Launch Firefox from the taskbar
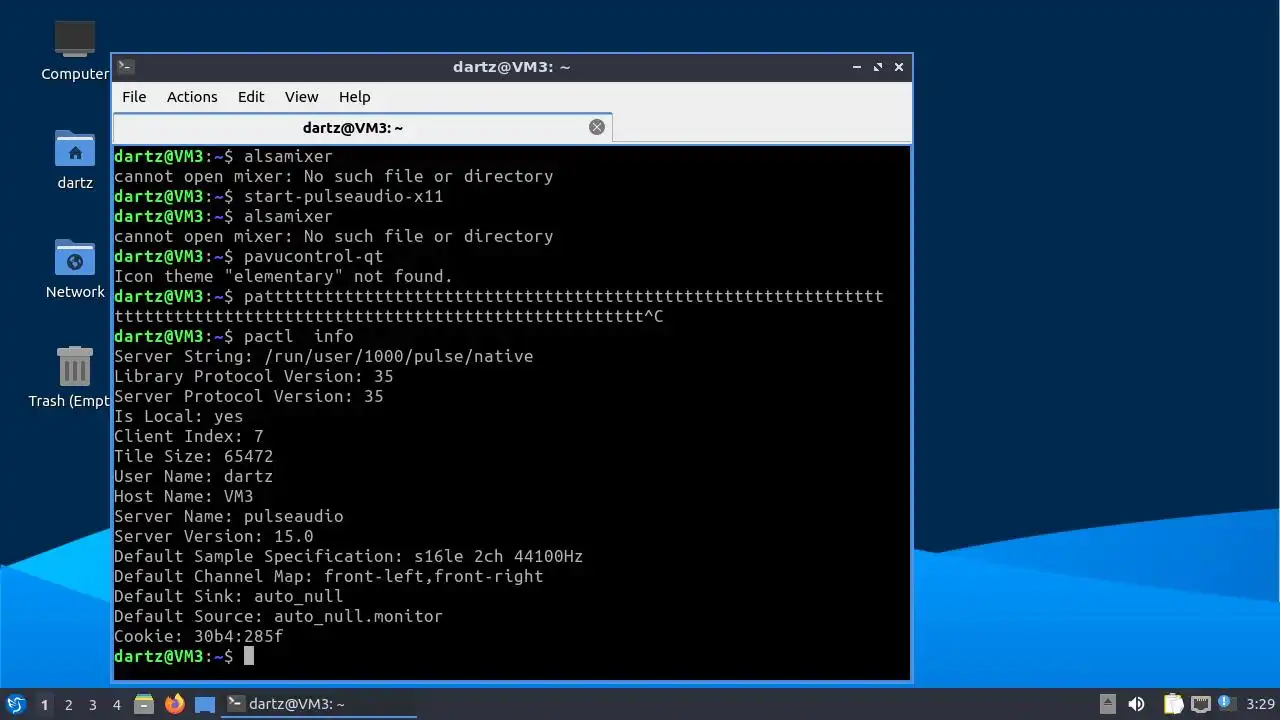This screenshot has width=1280, height=720. pyautogui.click(x=175, y=704)
